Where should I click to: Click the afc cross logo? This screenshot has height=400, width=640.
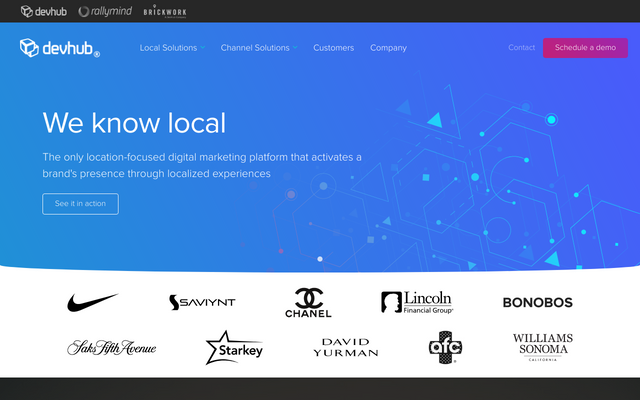(445, 347)
